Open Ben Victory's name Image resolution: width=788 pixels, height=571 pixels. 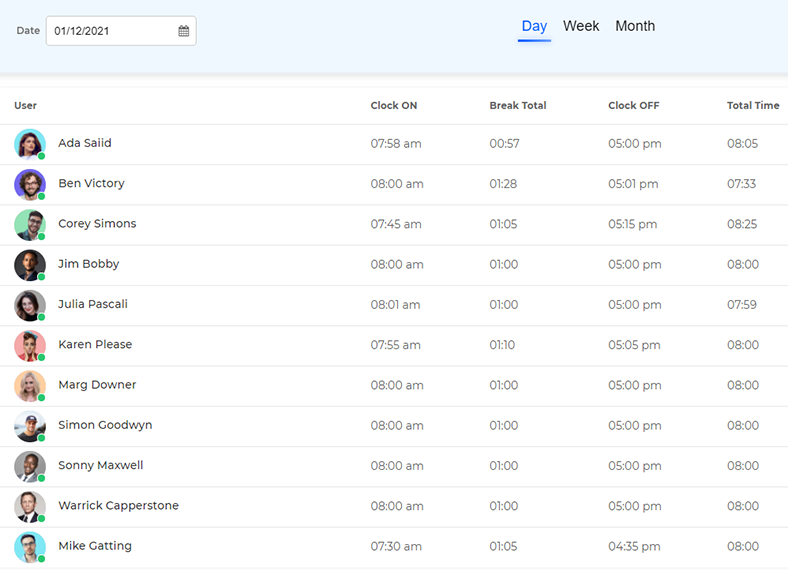point(91,183)
